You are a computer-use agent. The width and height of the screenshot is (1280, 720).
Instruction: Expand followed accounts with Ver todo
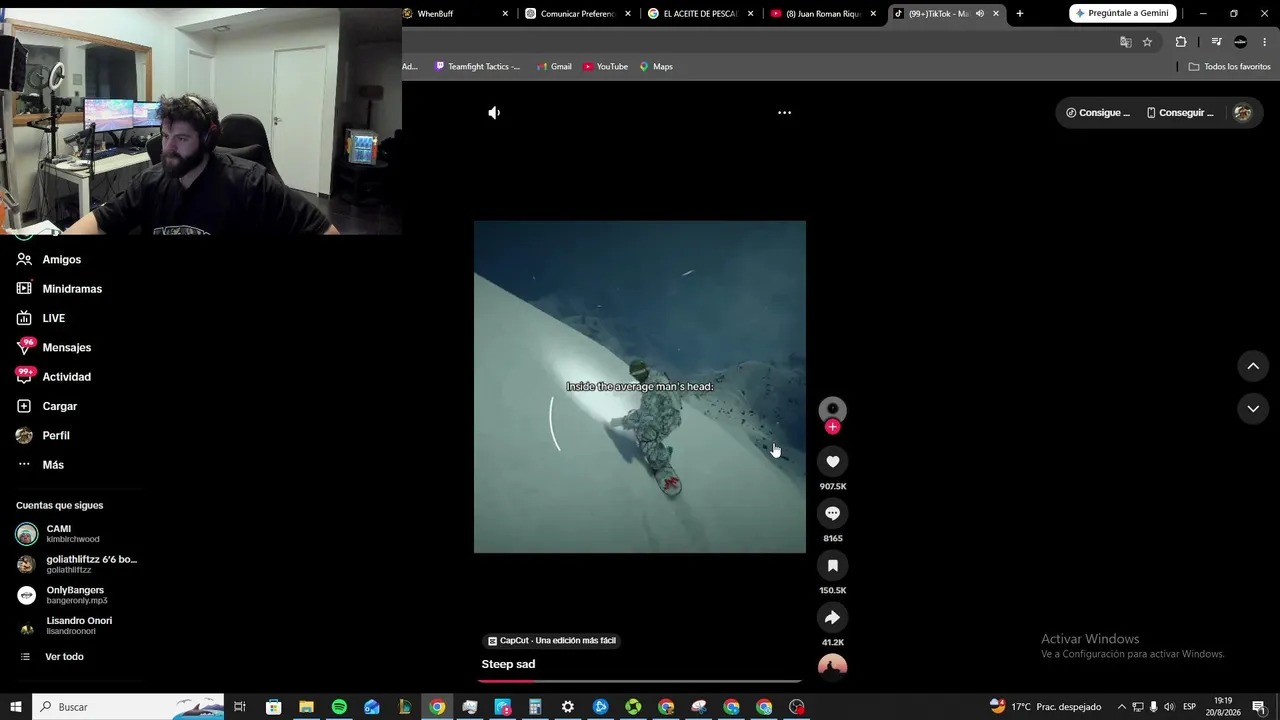[x=64, y=657]
